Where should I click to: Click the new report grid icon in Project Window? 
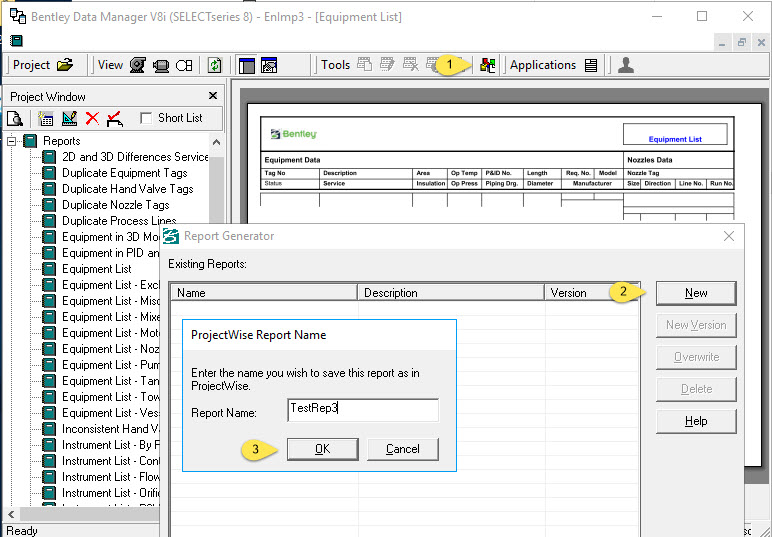click(x=46, y=118)
